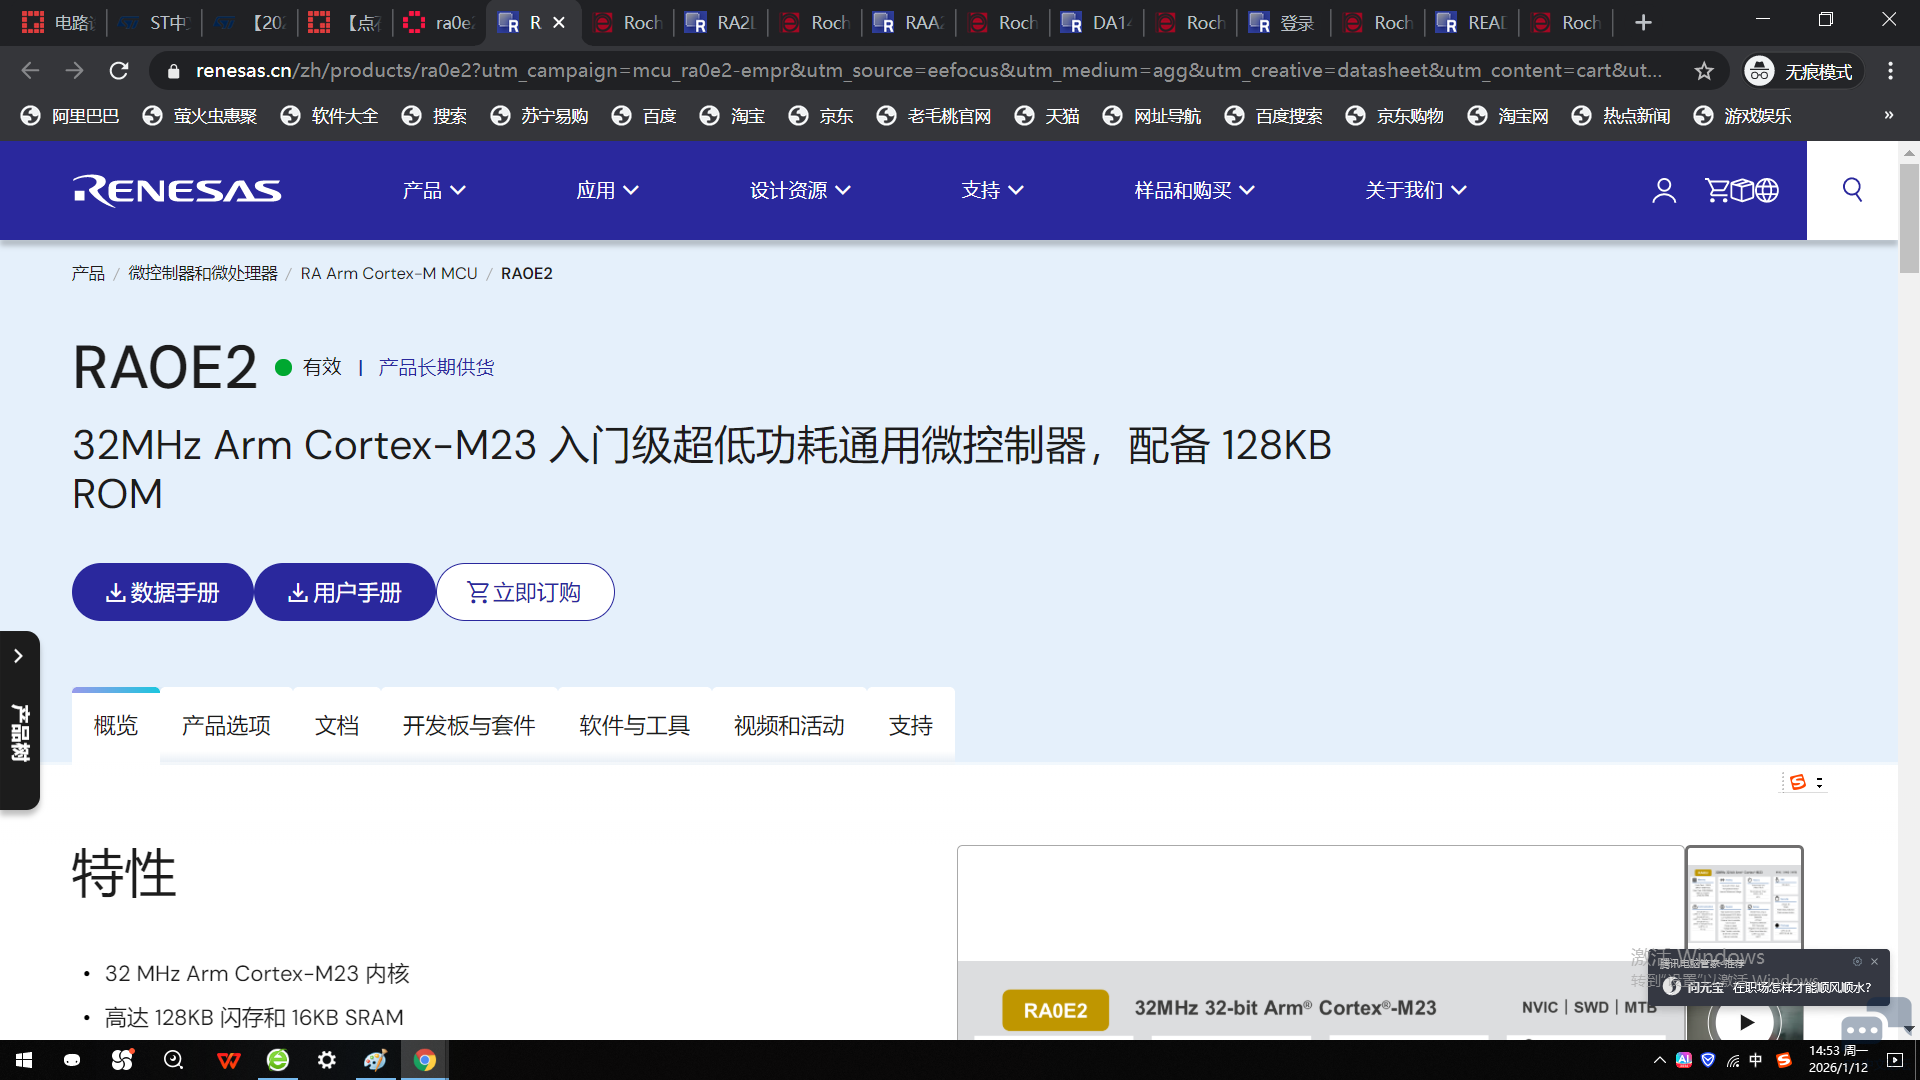
Task: Switch to the 视频和活动 tab
Action: 790,725
